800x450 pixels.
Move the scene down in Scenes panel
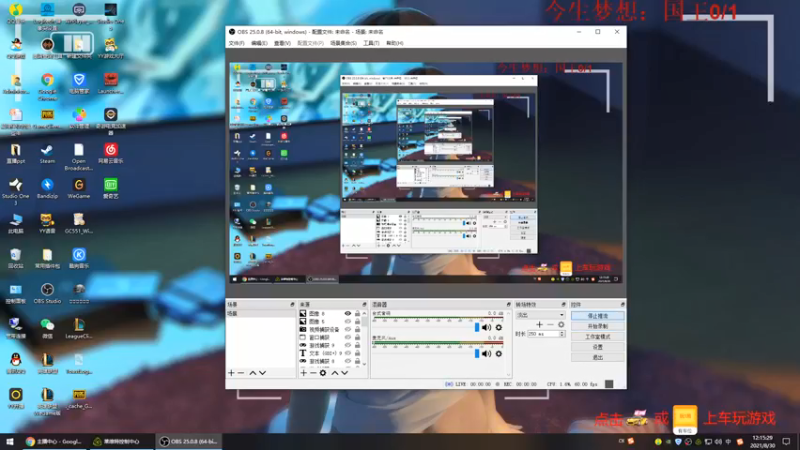click(x=262, y=373)
